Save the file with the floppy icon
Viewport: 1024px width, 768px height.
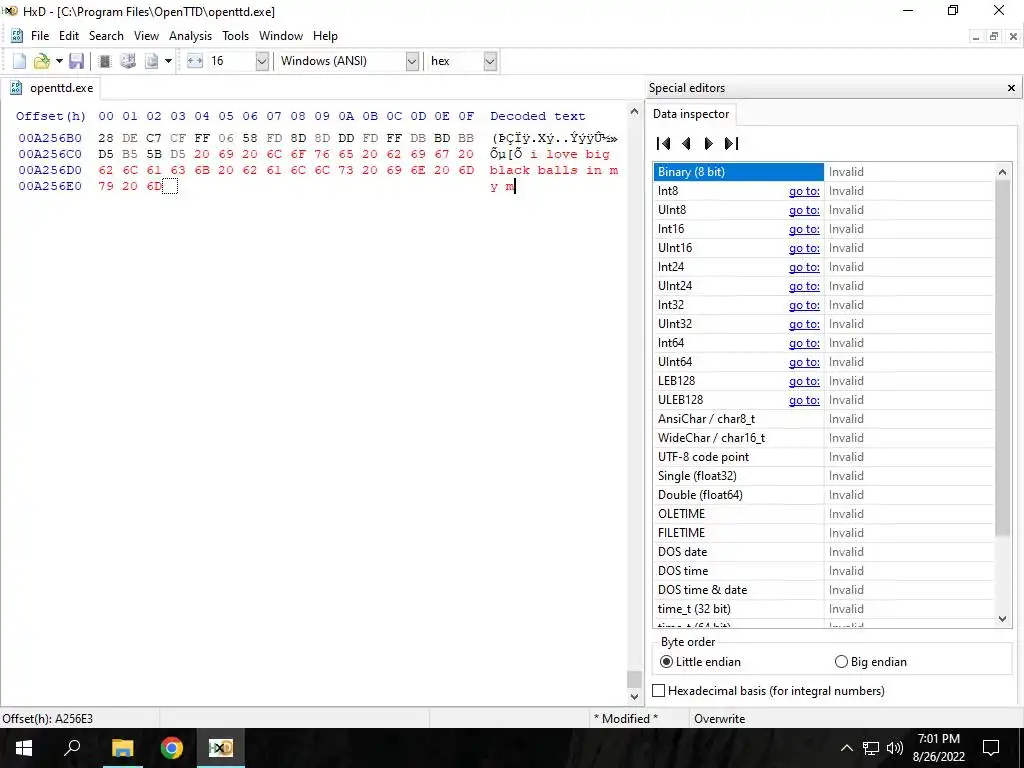tap(76, 61)
